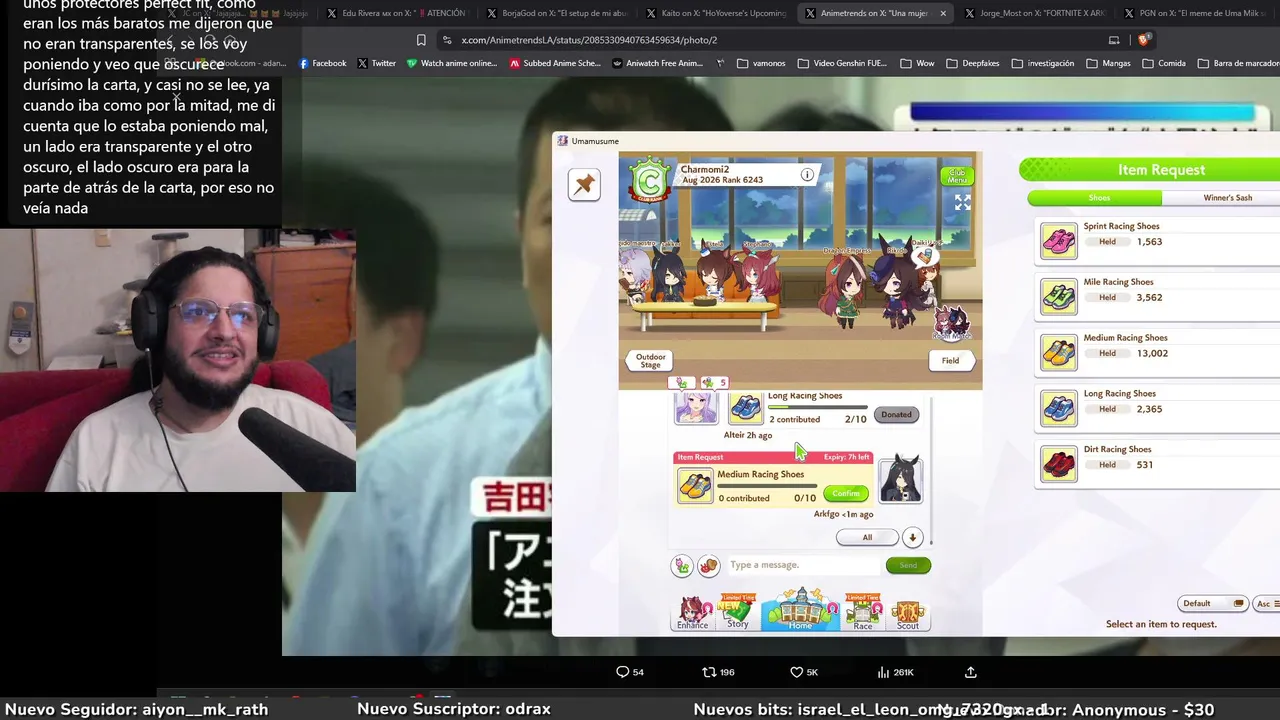Viewport: 1280px width, 720px height.
Task: Open the Enhance menu
Action: [692, 612]
